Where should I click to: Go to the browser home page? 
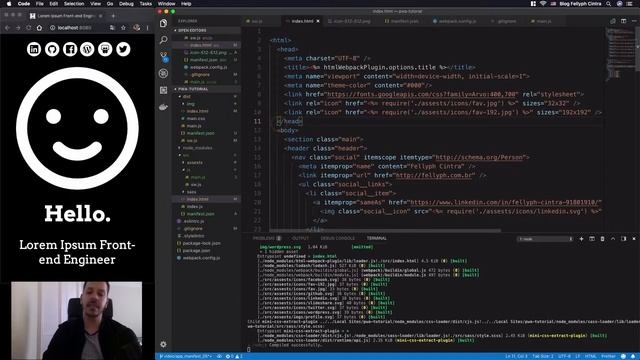[x=39, y=28]
